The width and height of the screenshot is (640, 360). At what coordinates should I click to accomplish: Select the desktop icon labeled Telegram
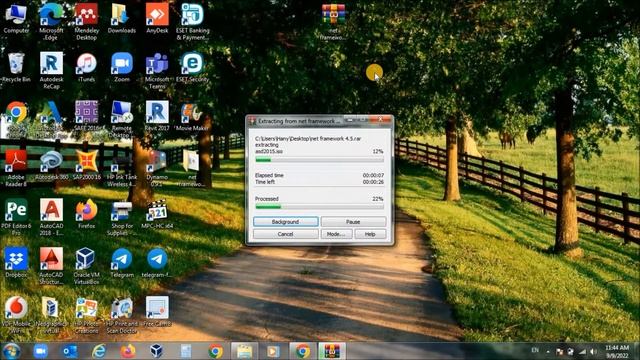pyautogui.click(x=122, y=263)
